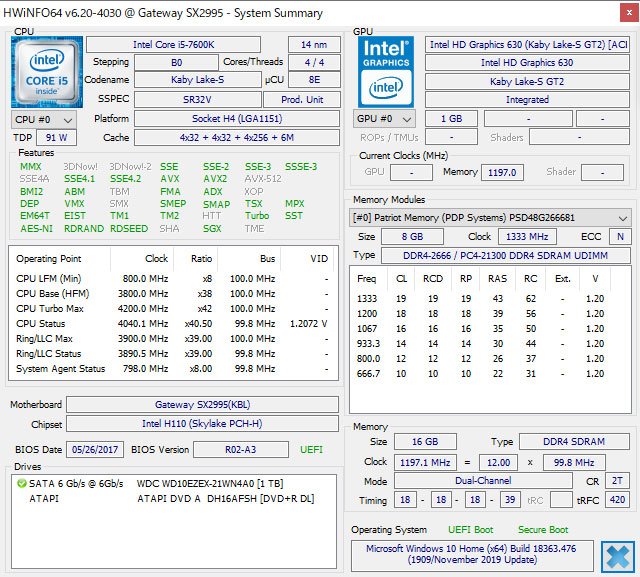Click the CR 2T value
This screenshot has width=640, height=577.
(x=617, y=481)
